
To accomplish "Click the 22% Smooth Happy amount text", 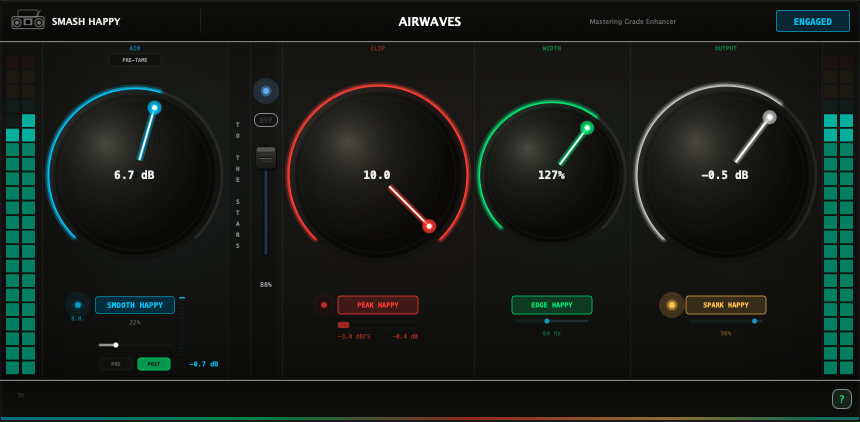I will pos(135,323).
